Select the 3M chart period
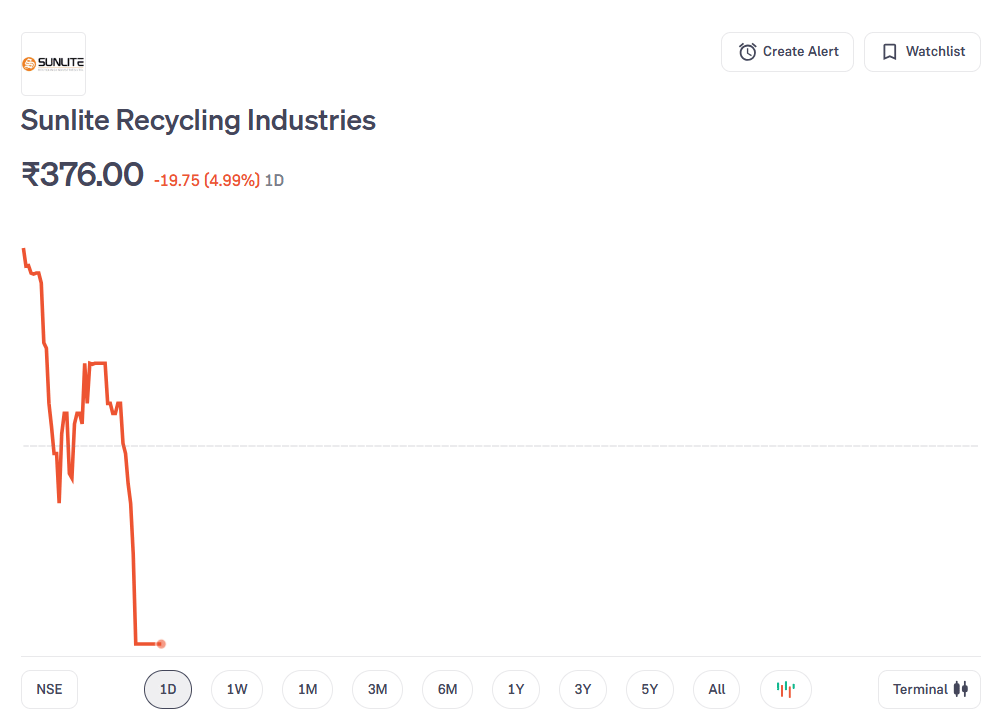 point(377,689)
